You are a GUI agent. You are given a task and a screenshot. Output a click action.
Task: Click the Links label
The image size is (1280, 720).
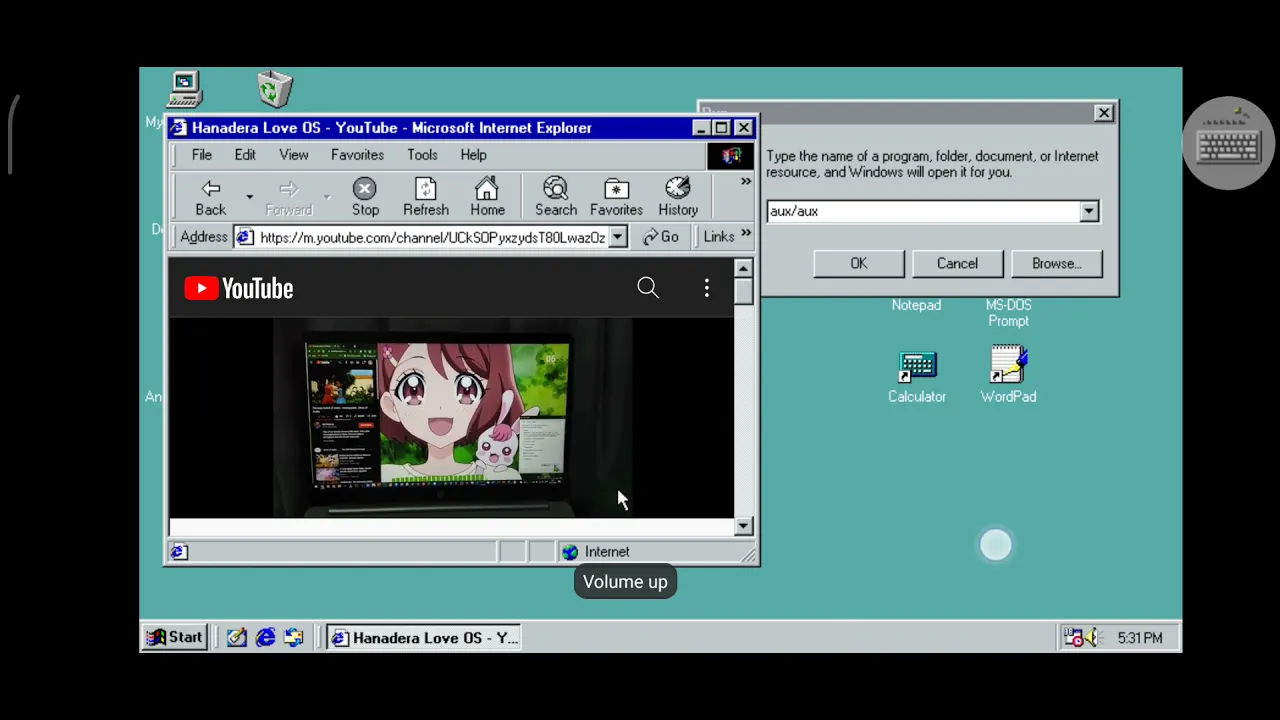point(719,237)
